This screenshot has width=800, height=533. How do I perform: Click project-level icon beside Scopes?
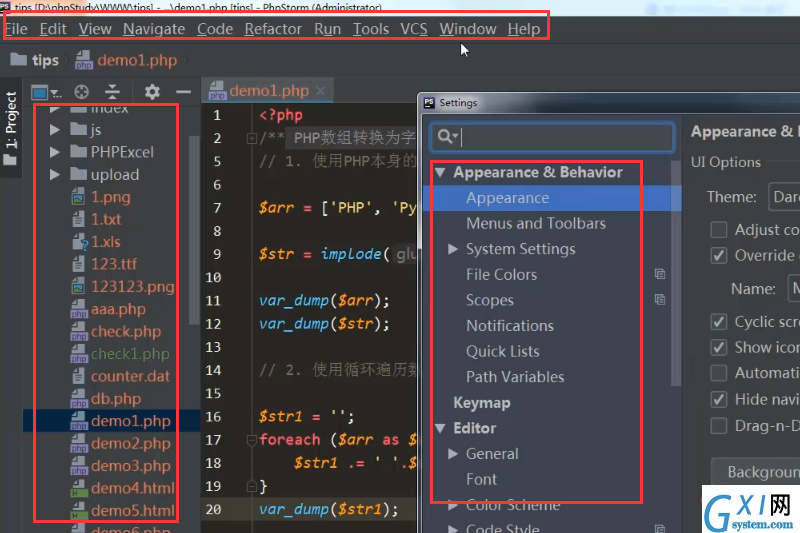pos(660,299)
